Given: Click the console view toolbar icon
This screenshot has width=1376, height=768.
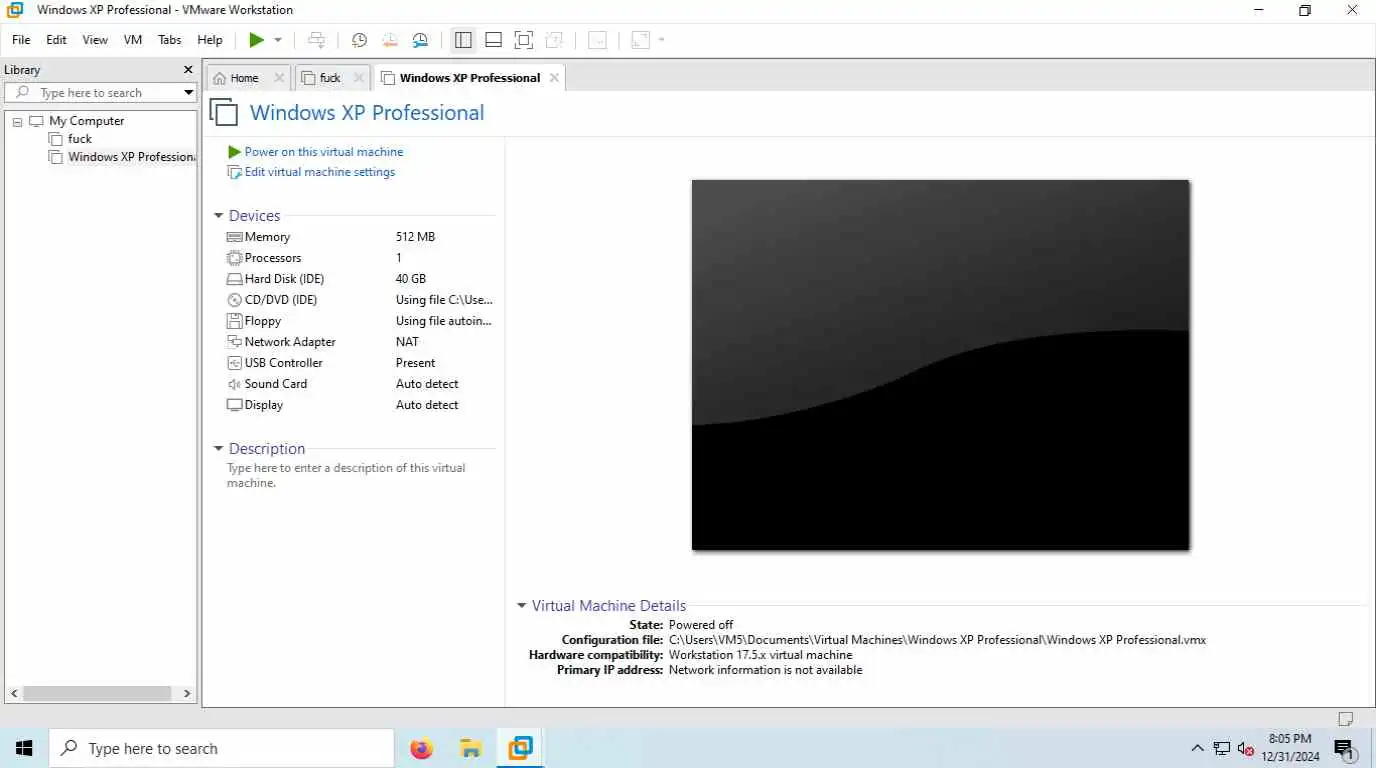Looking at the screenshot, I should tap(597, 40).
